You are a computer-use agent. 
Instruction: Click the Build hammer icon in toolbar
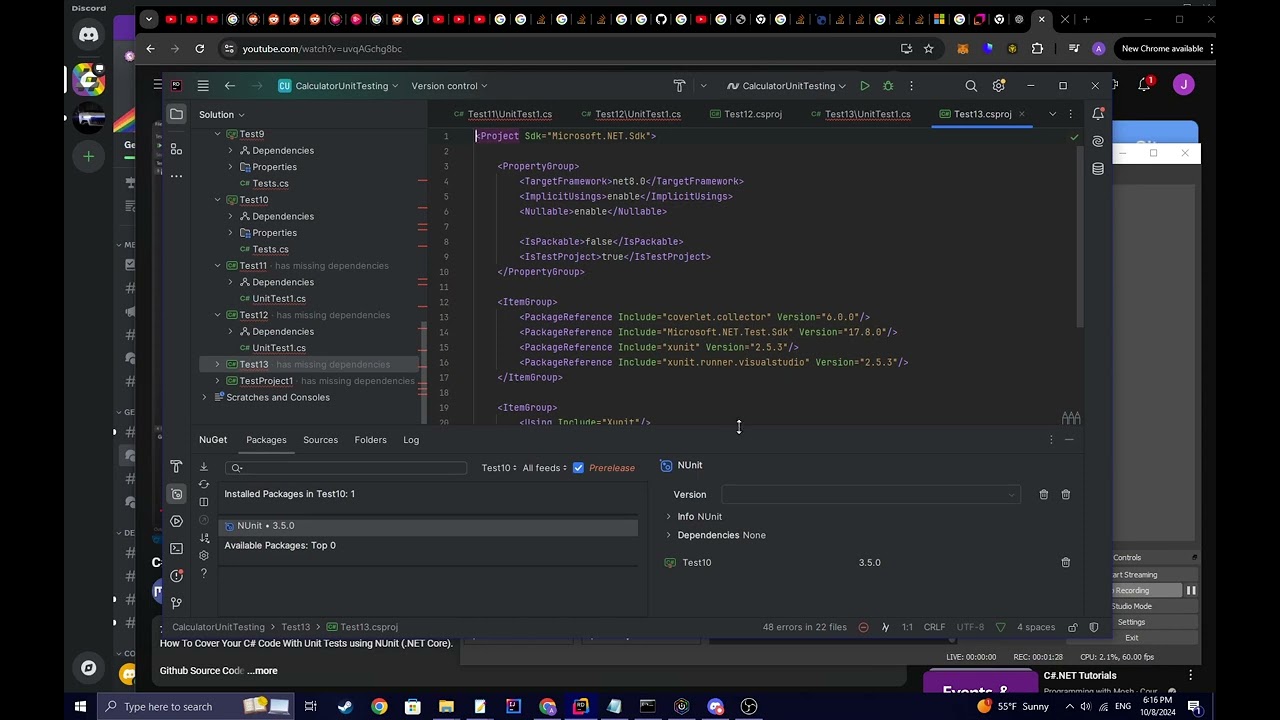pyautogui.click(x=680, y=86)
